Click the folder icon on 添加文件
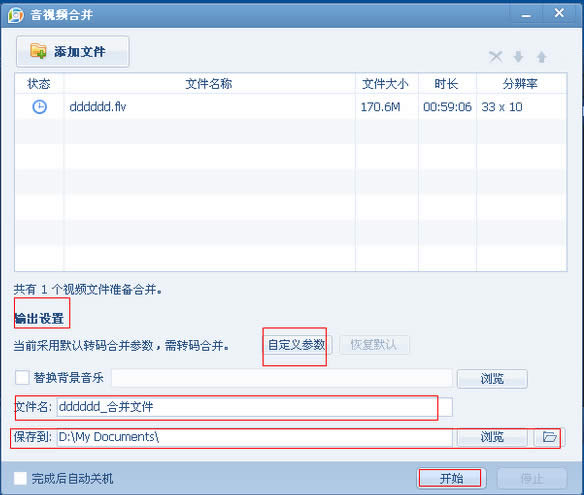This screenshot has width=584, height=495. (38, 51)
